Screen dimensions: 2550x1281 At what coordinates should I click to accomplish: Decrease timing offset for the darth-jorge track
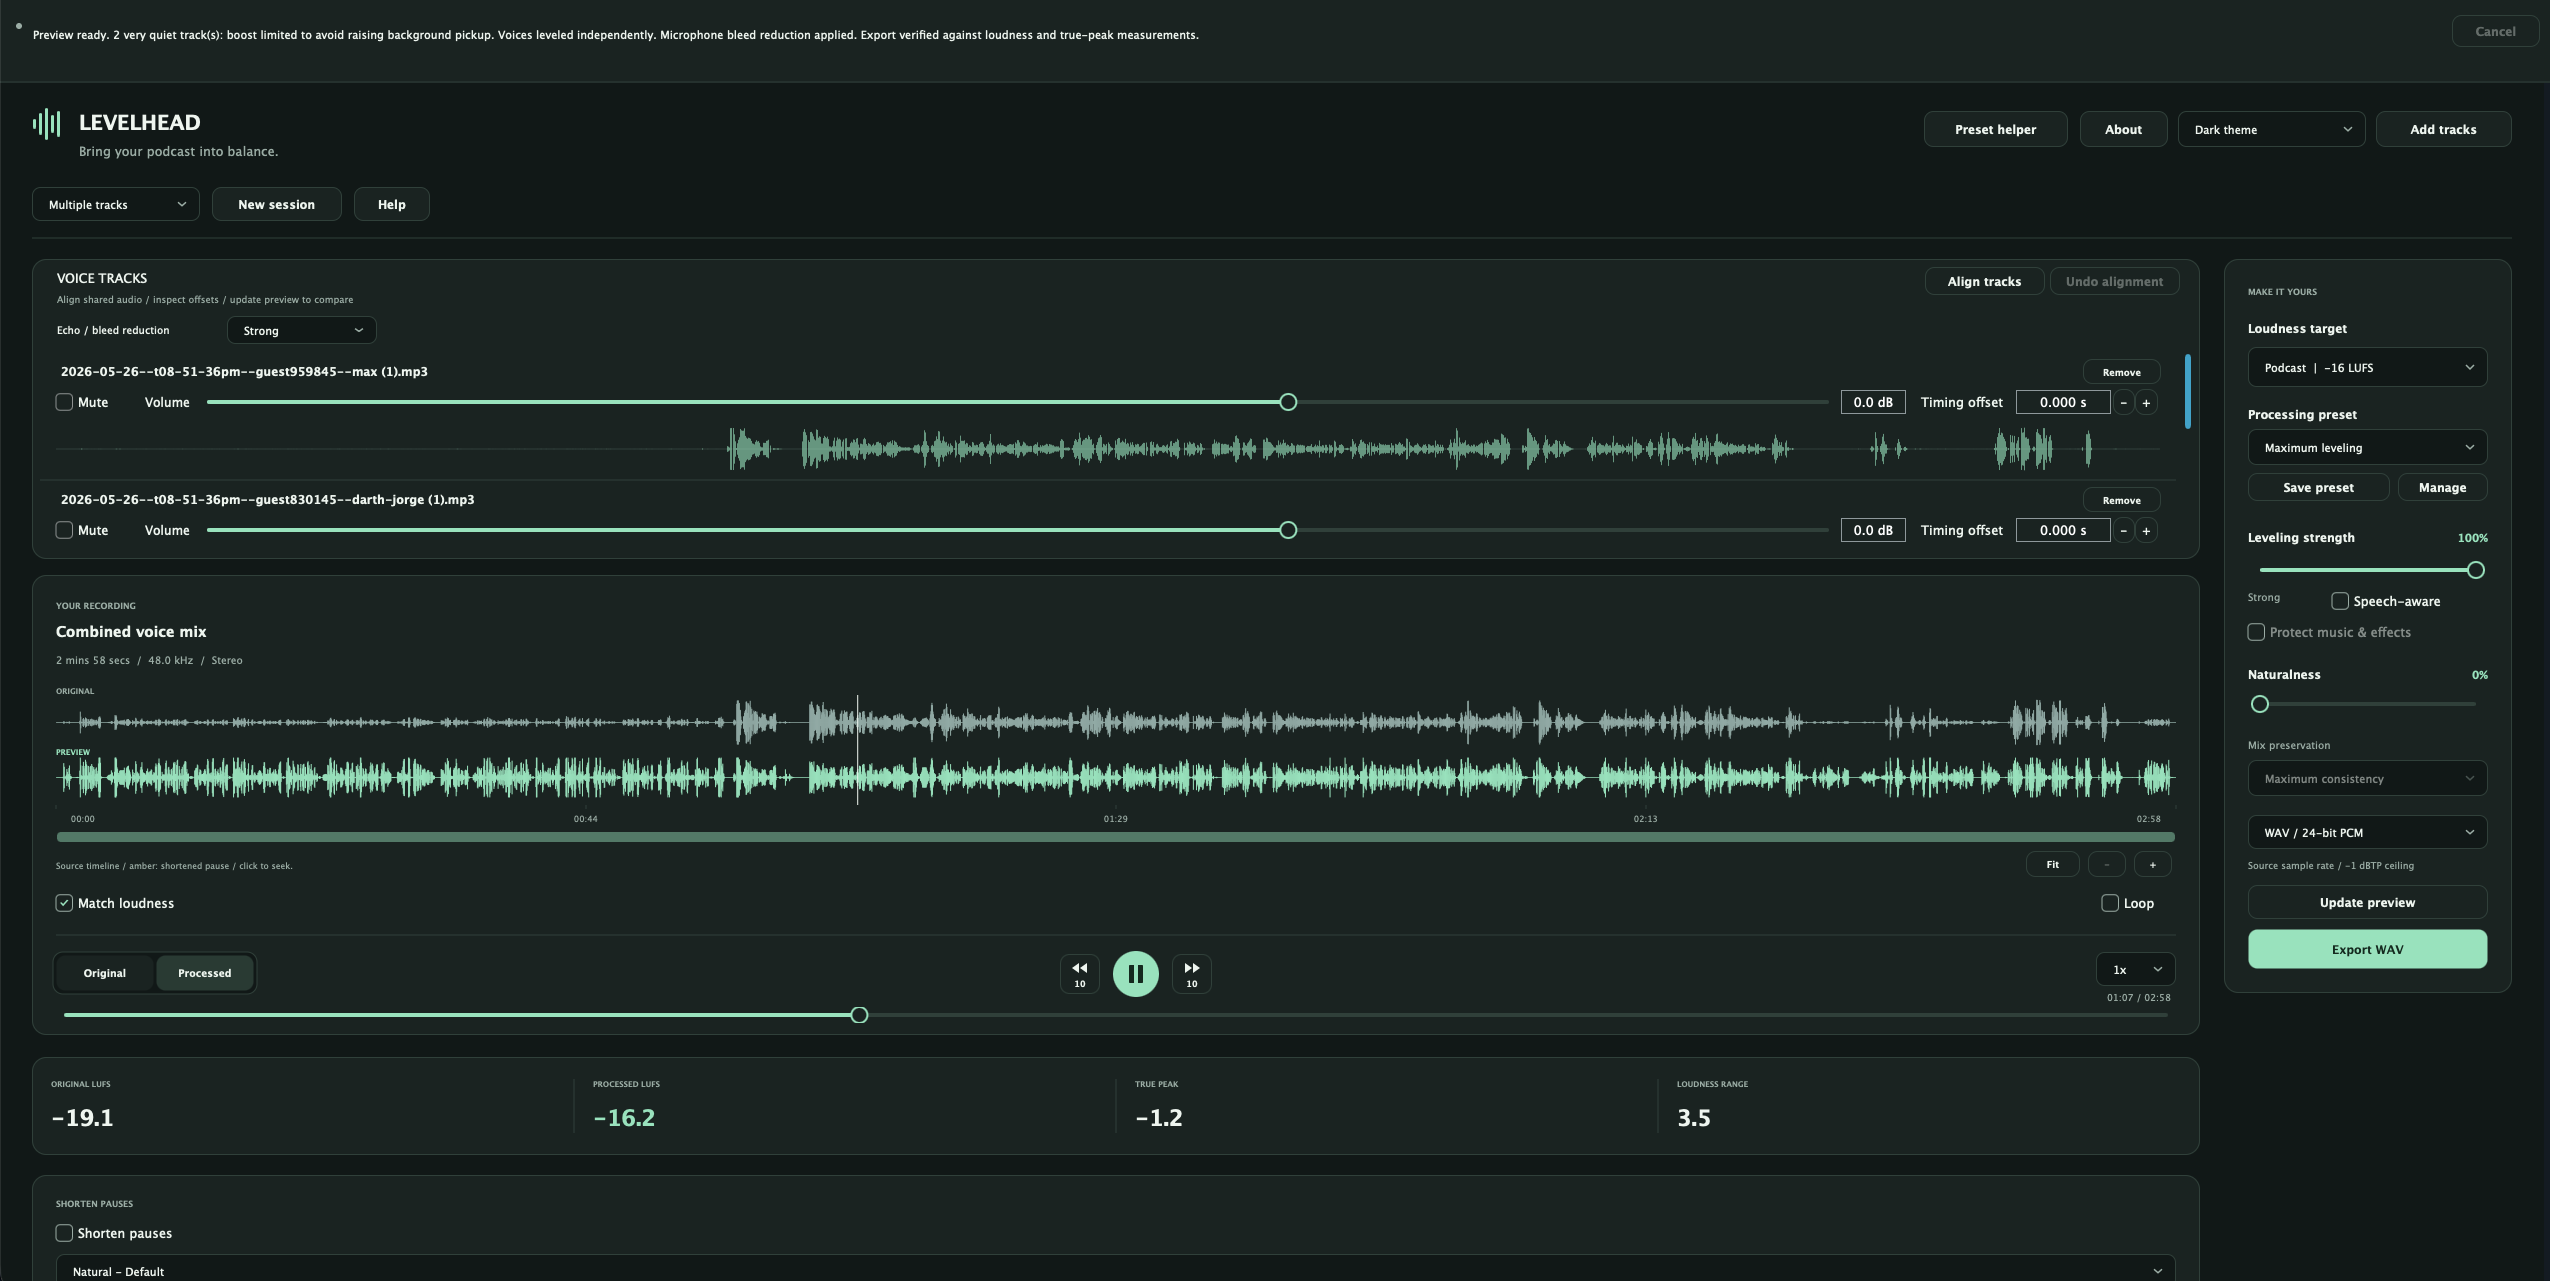(x=2123, y=531)
